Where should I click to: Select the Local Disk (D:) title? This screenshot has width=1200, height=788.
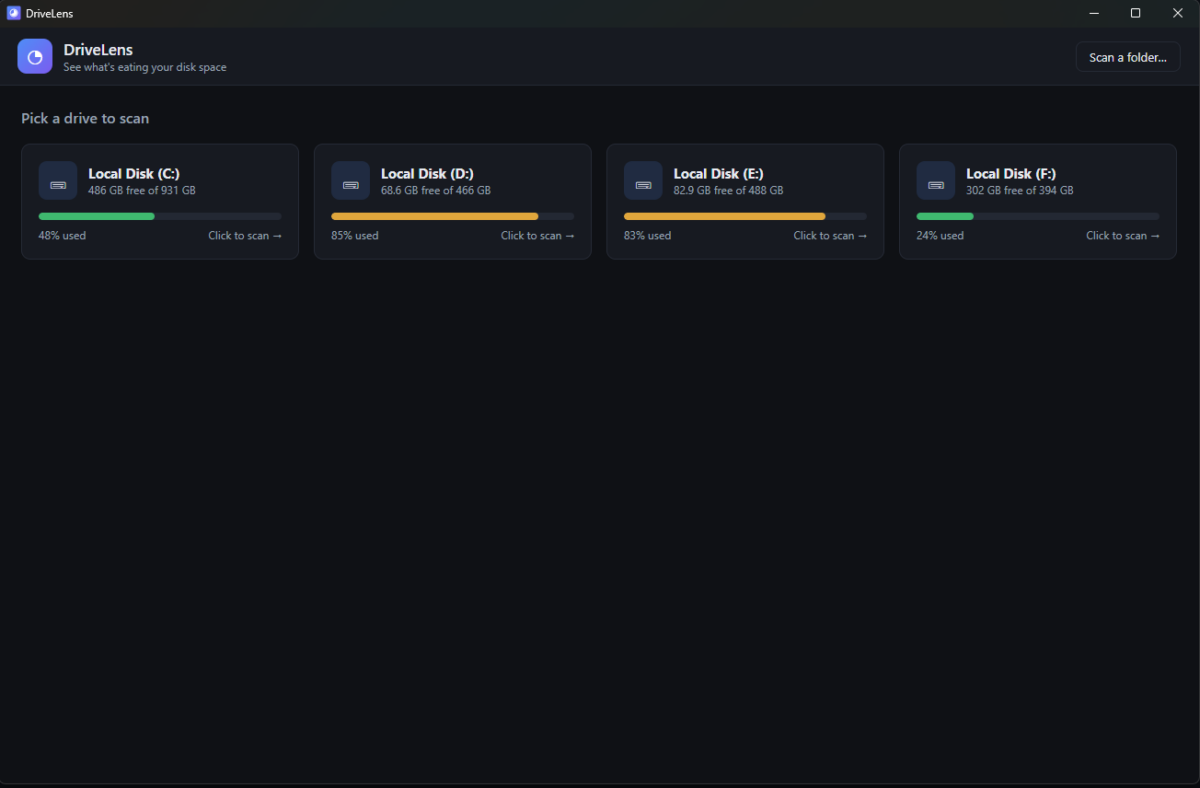pos(427,174)
